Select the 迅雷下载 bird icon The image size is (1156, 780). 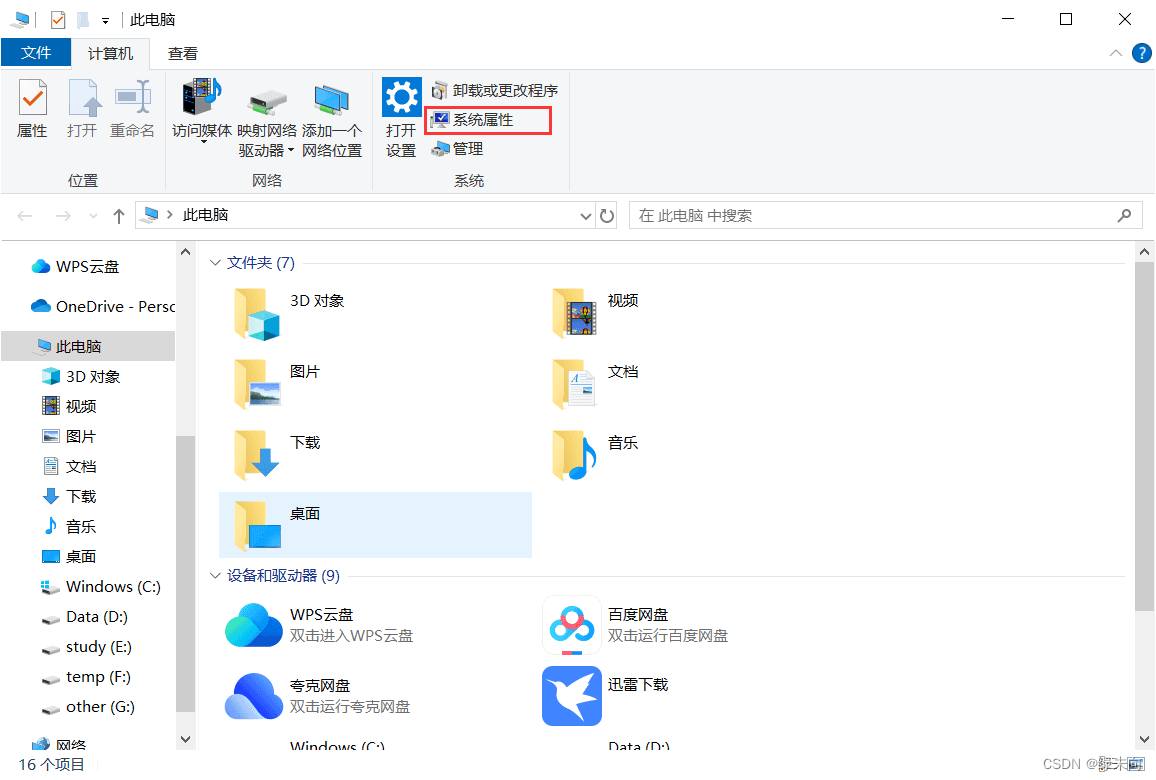point(571,696)
